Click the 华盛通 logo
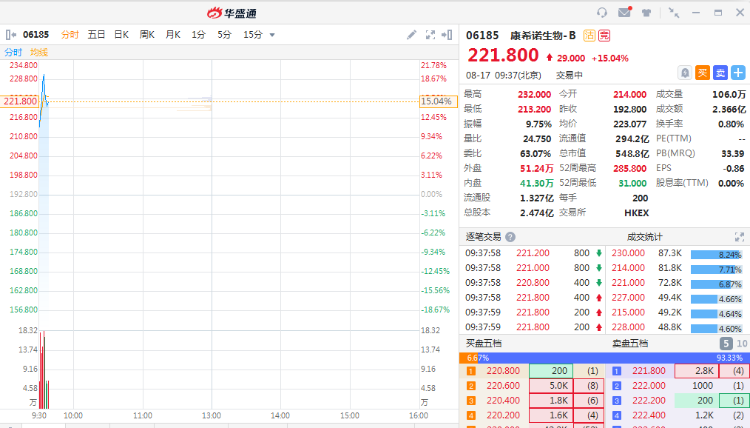Screen dimensions: 750x428 click(x=232, y=13)
